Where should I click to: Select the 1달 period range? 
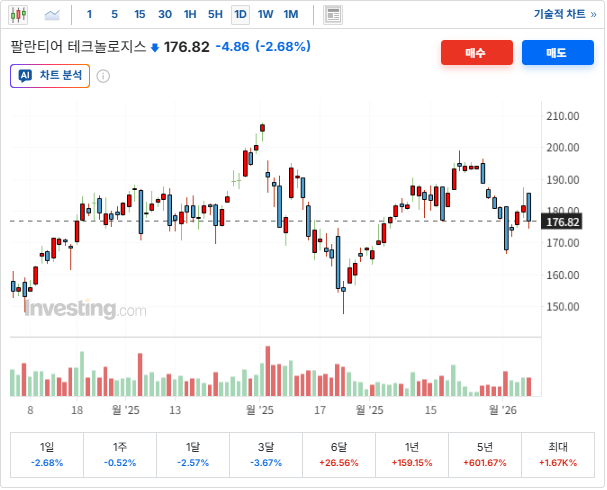pyautogui.click(x=193, y=455)
